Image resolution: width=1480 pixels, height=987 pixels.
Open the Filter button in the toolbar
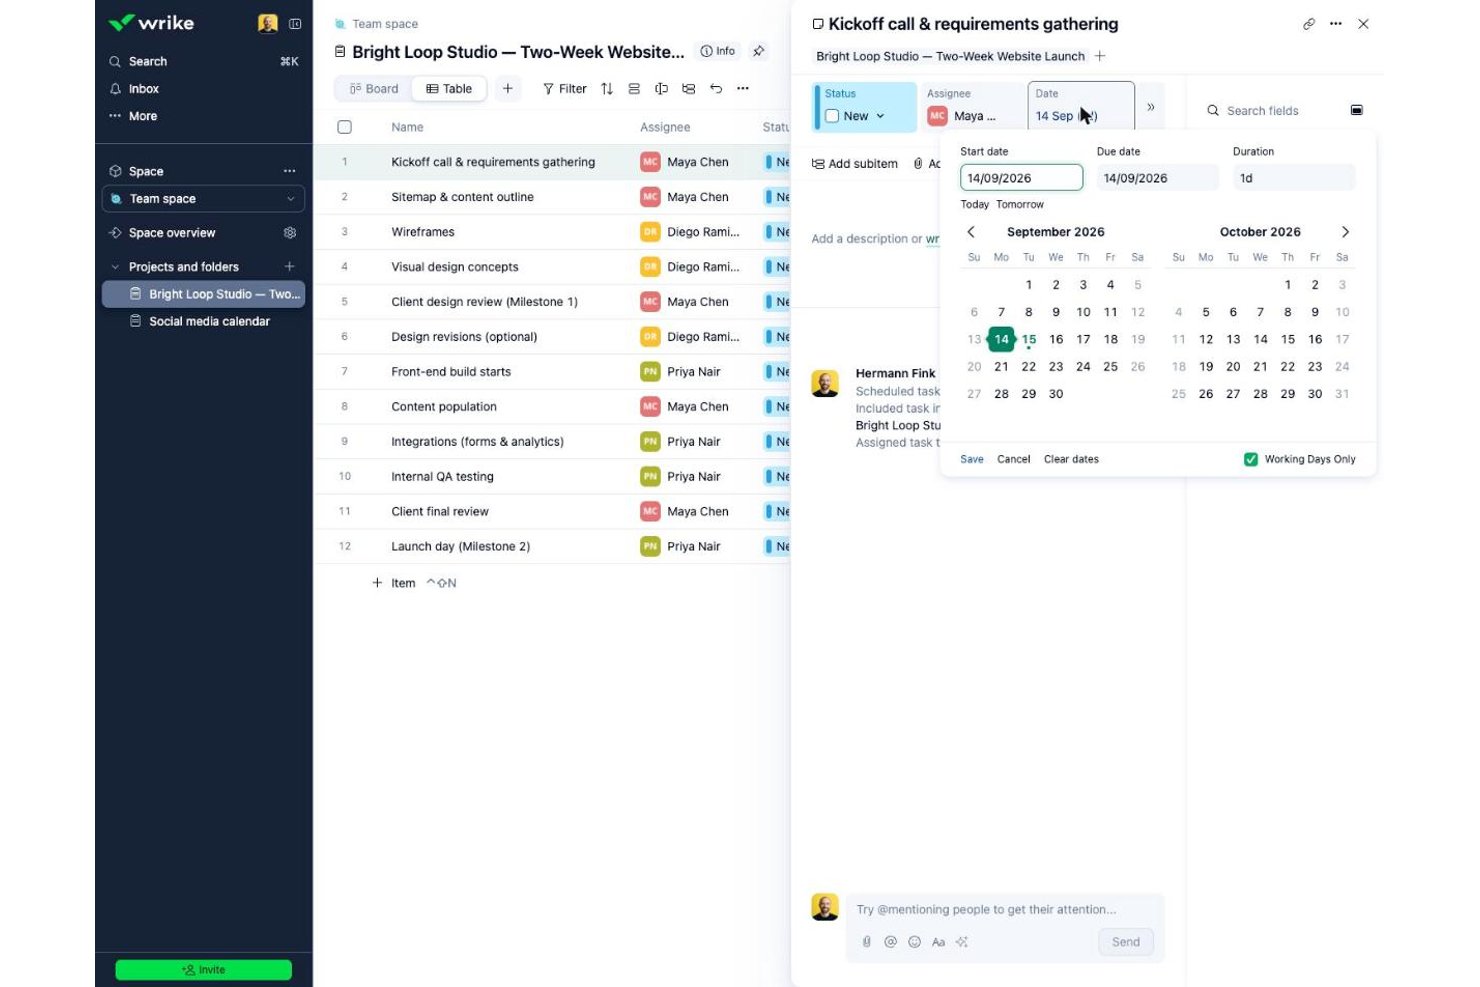565,89
